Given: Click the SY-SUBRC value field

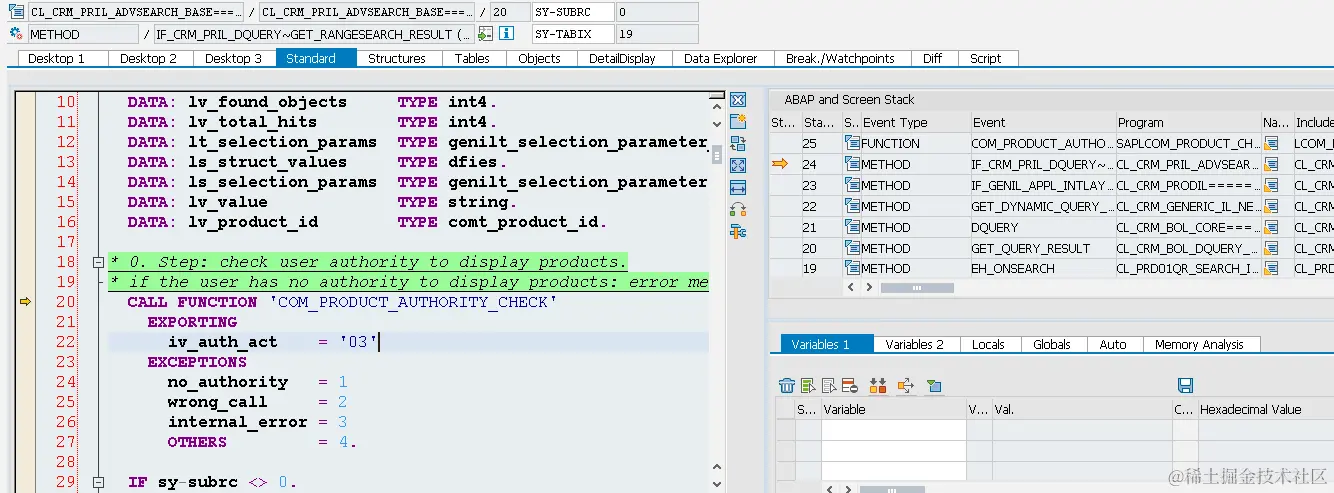Looking at the screenshot, I should 655,12.
